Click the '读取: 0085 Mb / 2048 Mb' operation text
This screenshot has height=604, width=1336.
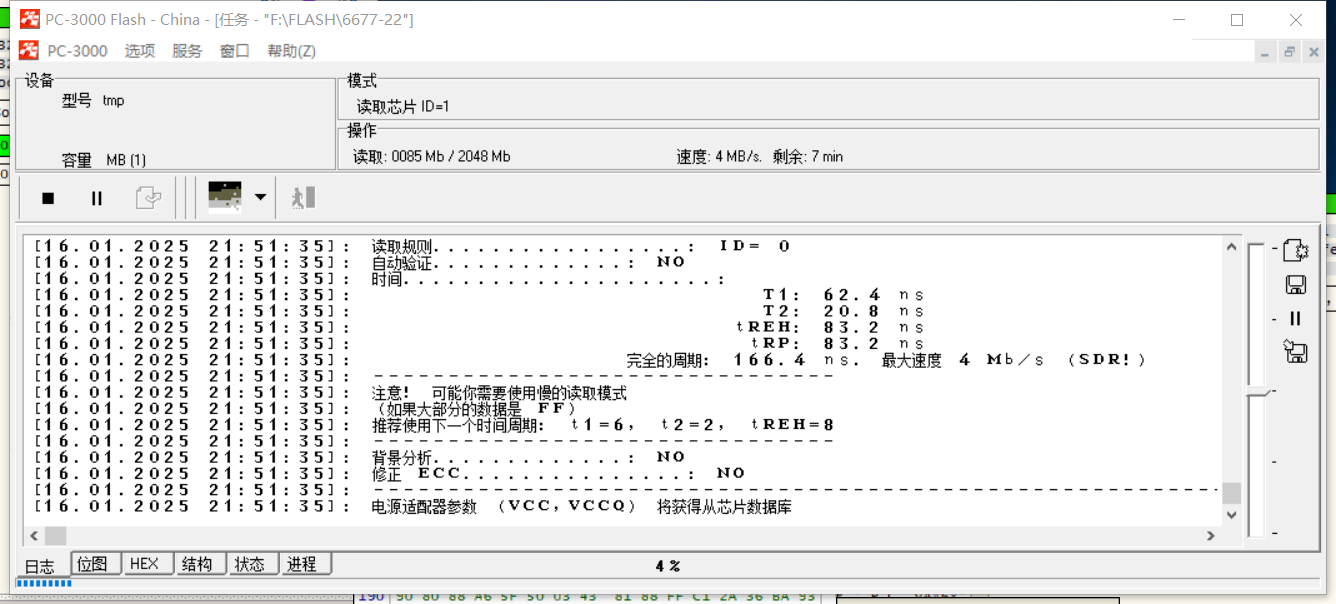[432, 157]
